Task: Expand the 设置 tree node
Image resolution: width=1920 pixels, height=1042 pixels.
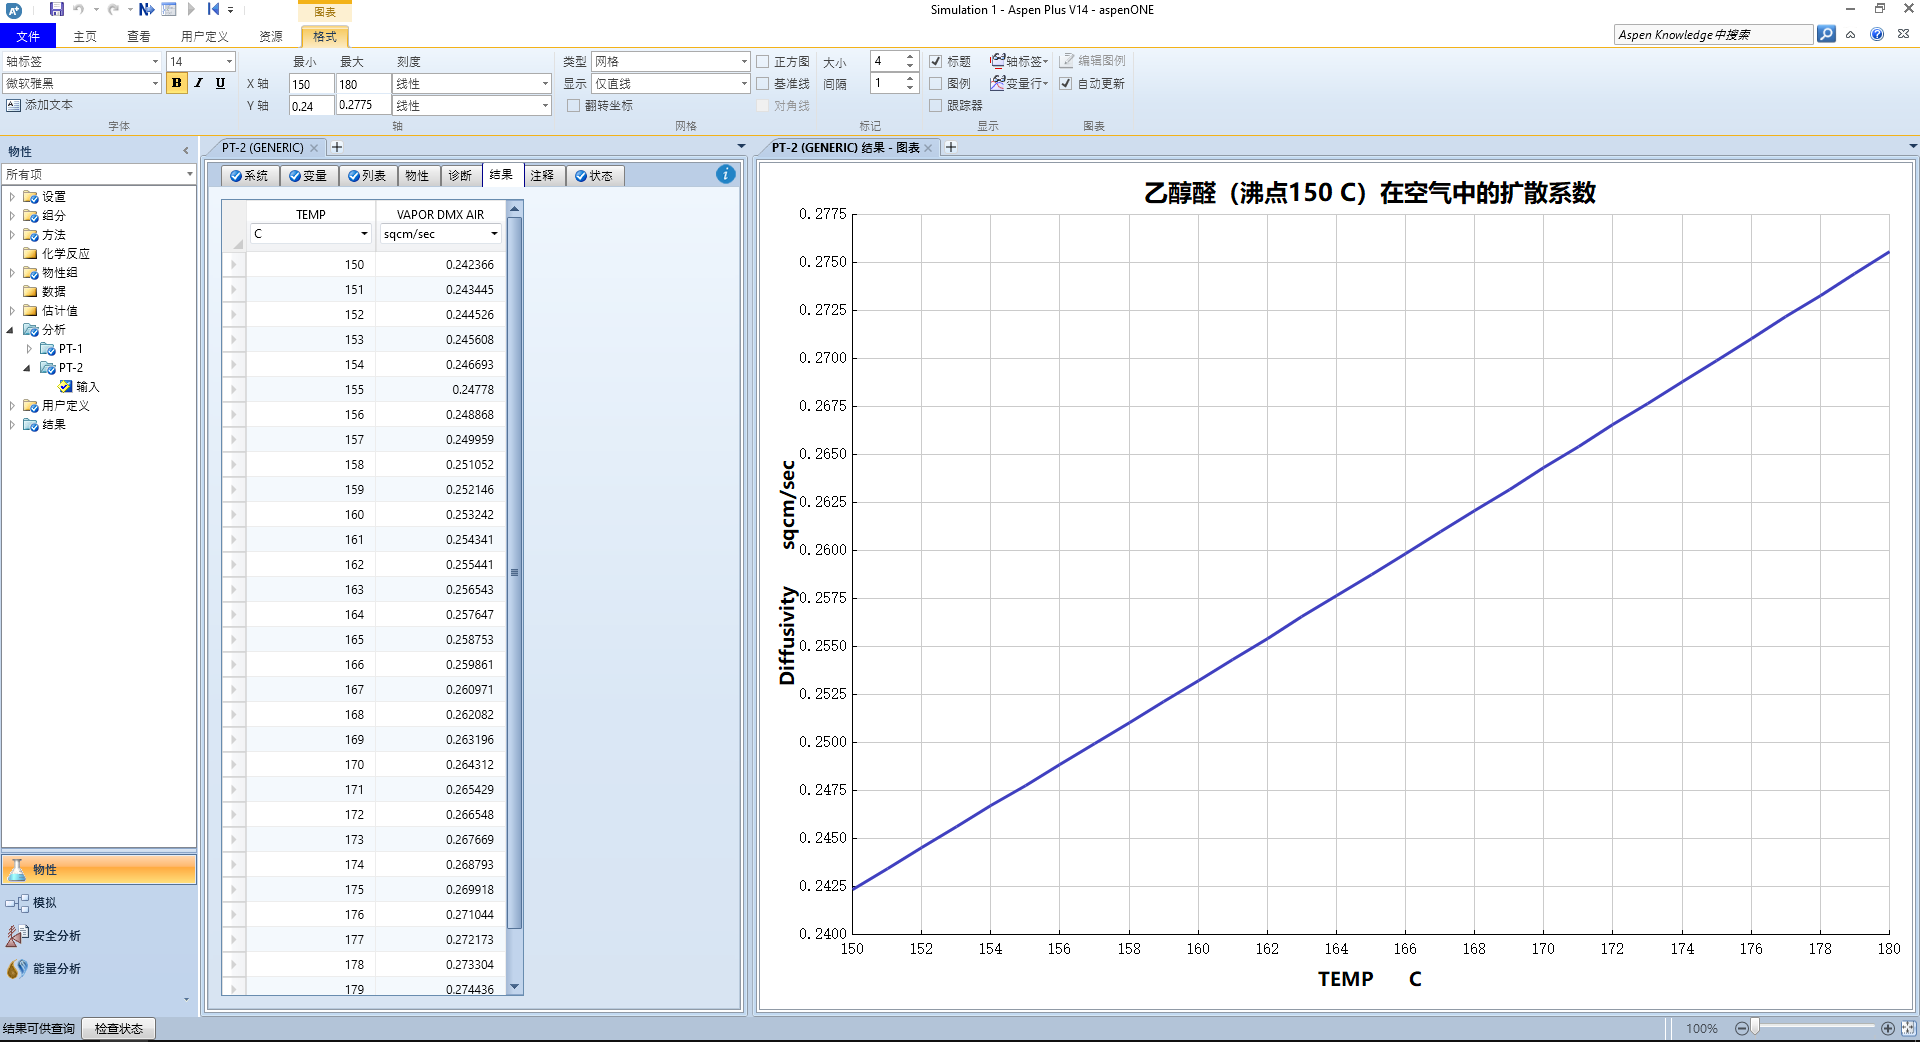Action: pyautogui.click(x=12, y=197)
